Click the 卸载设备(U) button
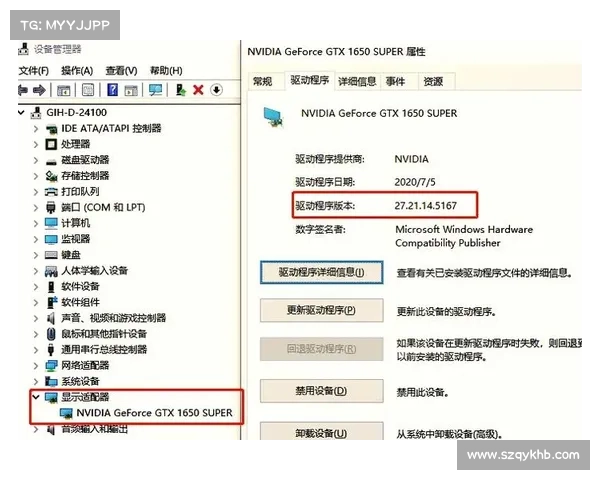600x480 pixels. pos(321,432)
